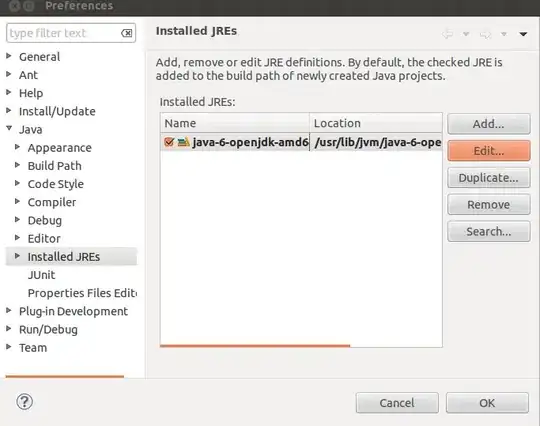Expand the Install/Update tree node
This screenshot has height=426, width=540.
[x=9, y=111]
